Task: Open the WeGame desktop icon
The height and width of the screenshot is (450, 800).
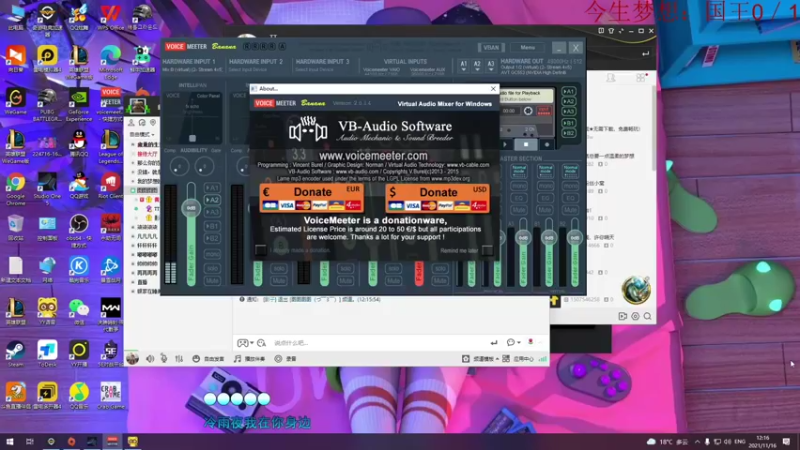Action: pyautogui.click(x=15, y=101)
